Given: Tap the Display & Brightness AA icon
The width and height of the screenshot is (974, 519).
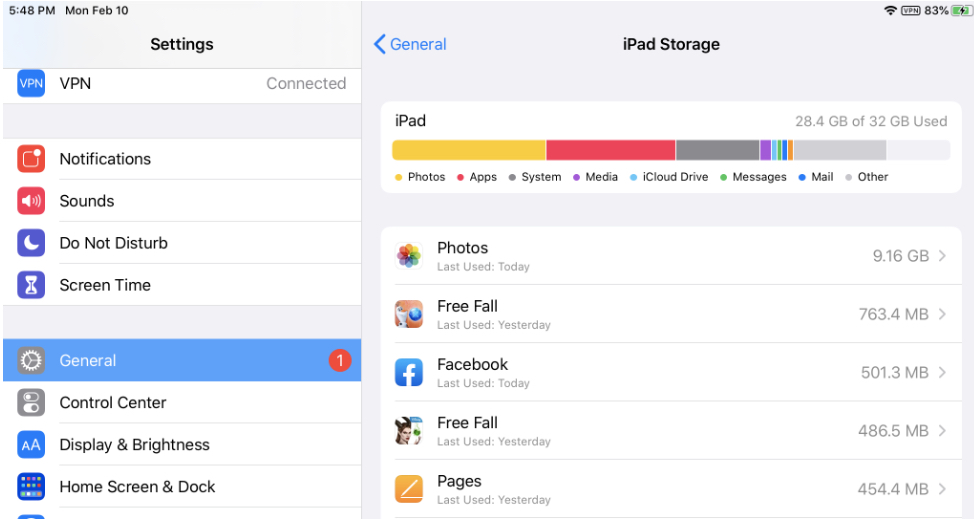Looking at the screenshot, I should (31, 445).
